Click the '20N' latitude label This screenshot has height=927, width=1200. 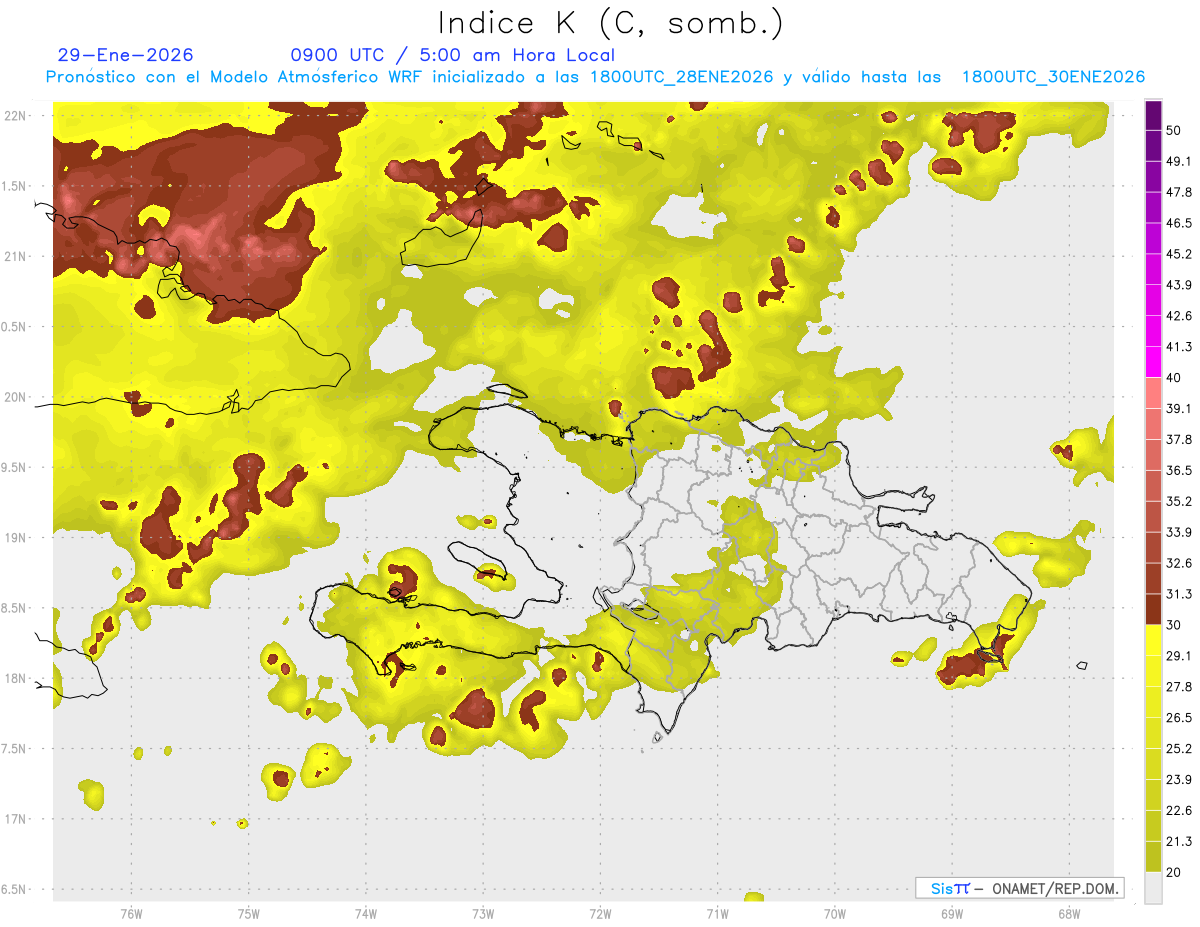tap(15, 397)
